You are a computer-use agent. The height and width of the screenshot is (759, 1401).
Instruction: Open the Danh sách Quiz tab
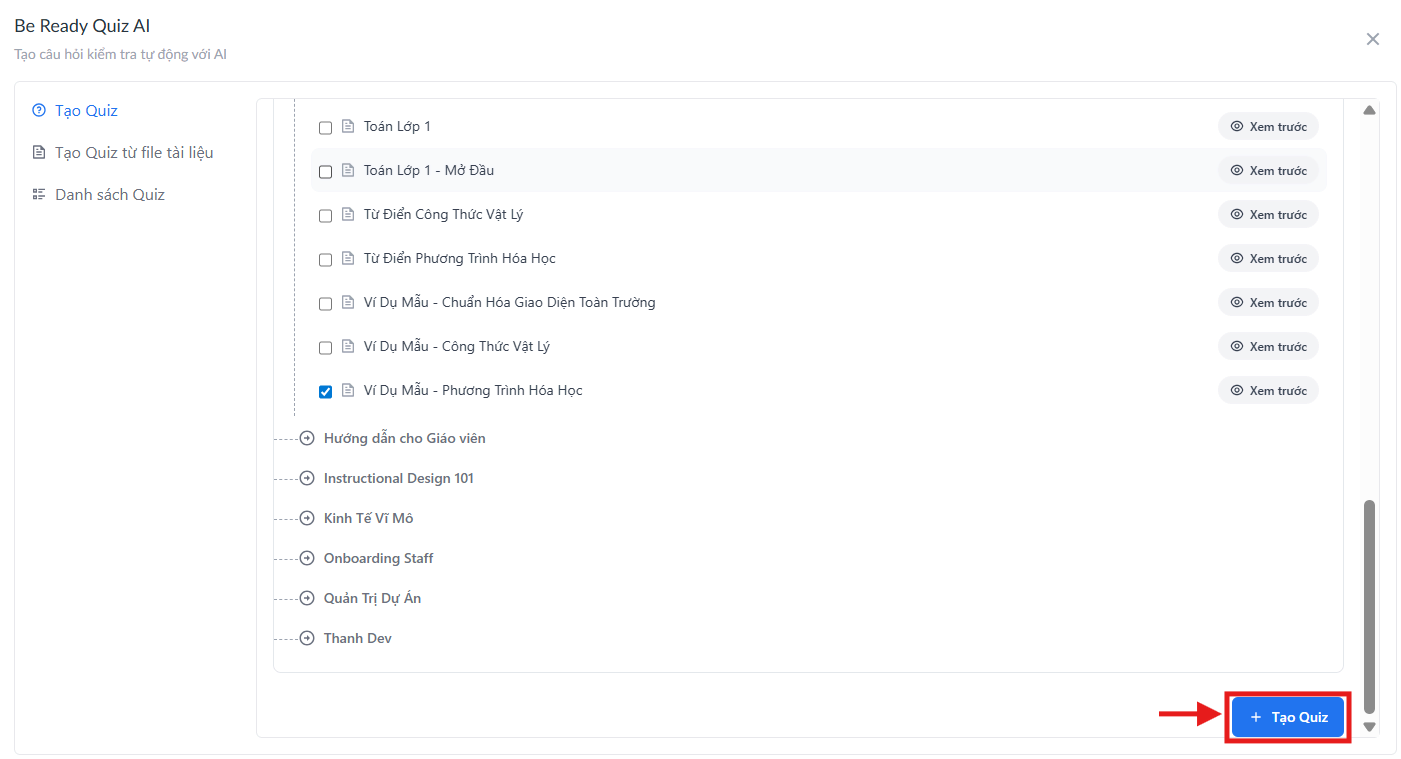99,194
